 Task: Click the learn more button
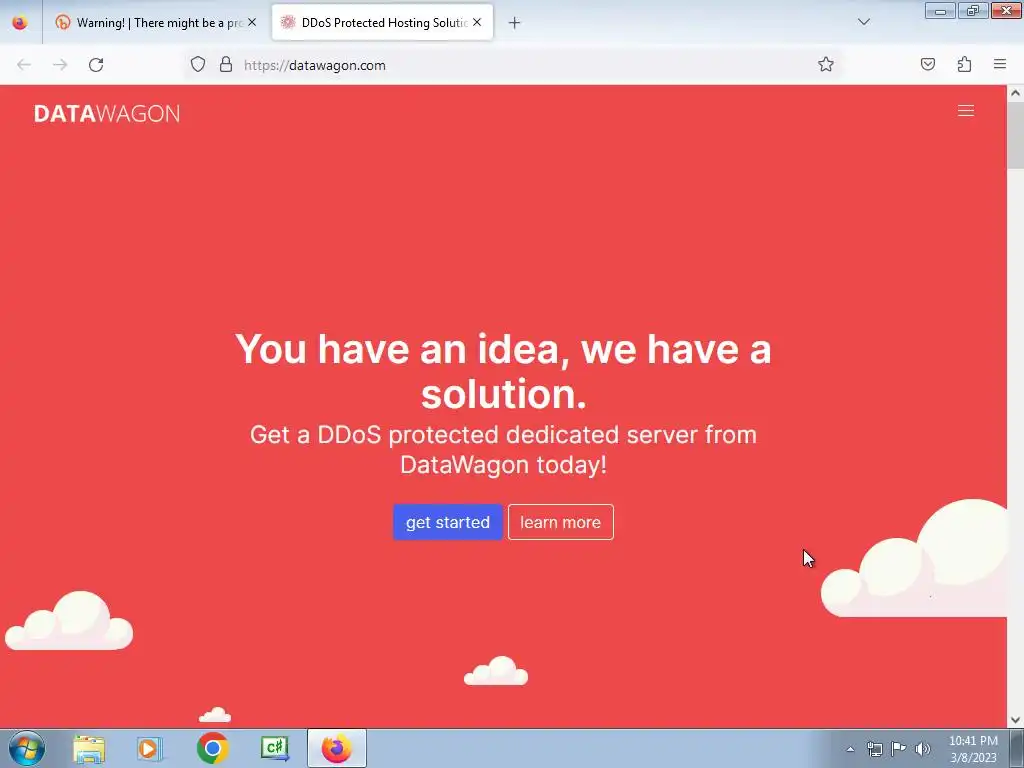pyautogui.click(x=560, y=522)
